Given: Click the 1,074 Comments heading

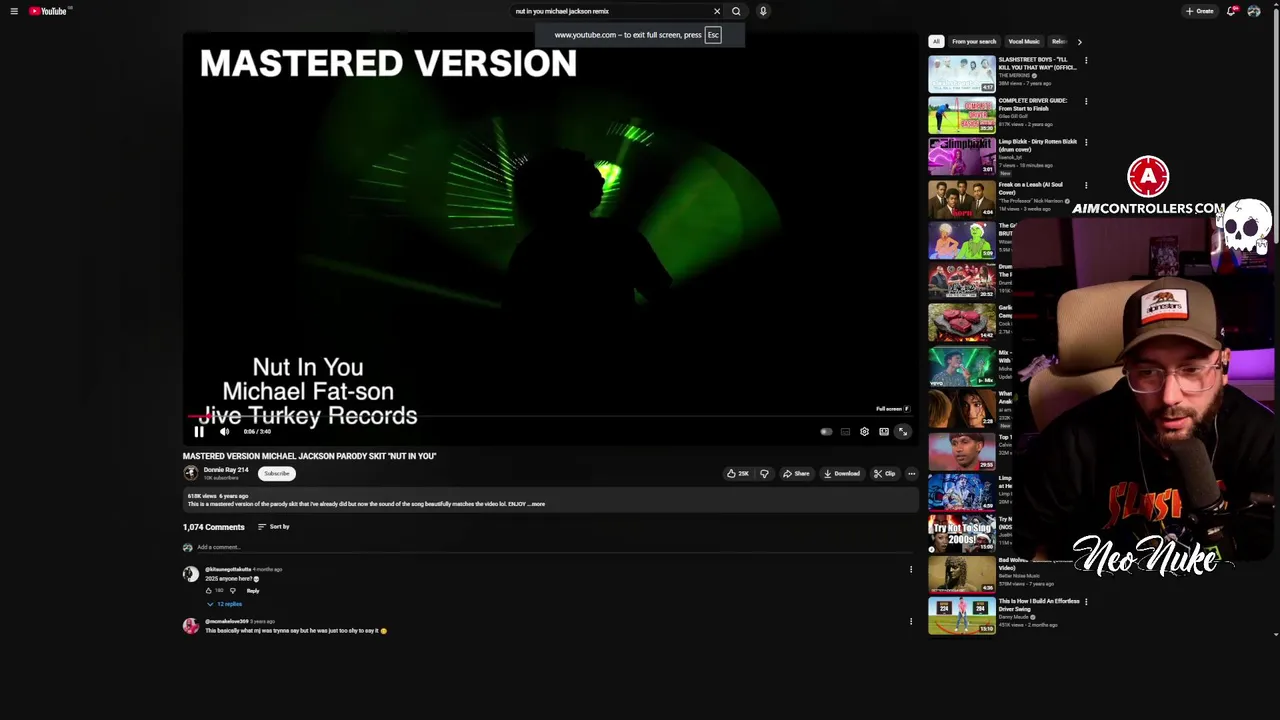Looking at the screenshot, I should pyautogui.click(x=214, y=527).
